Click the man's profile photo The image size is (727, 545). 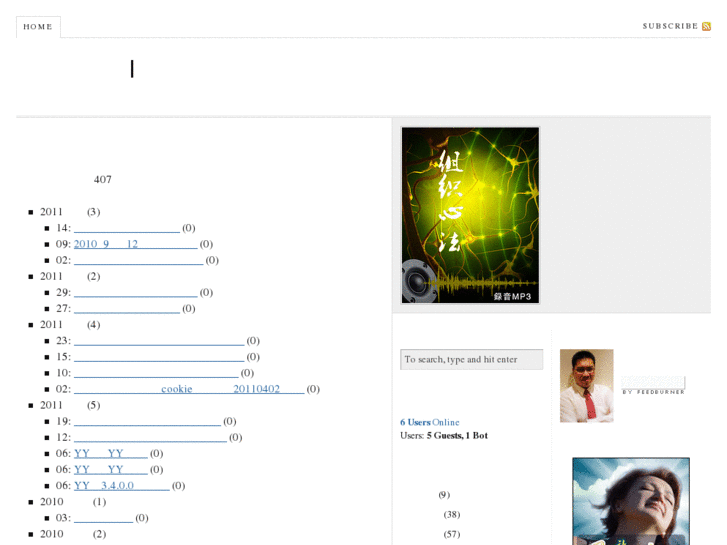587,386
